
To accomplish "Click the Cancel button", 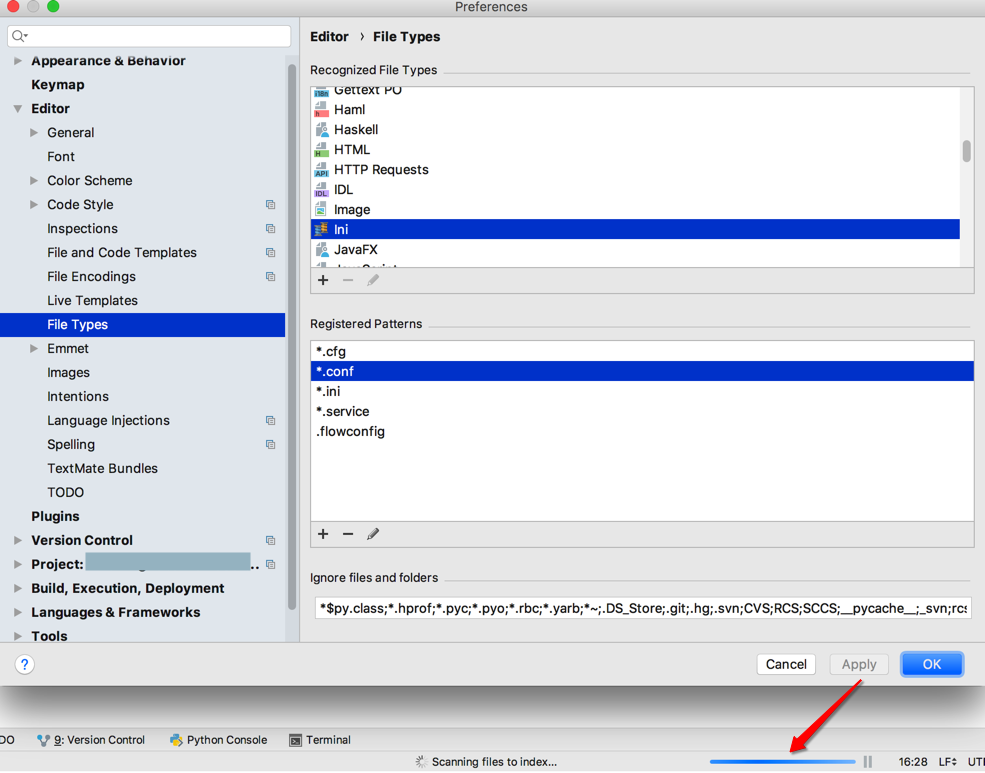I will (x=786, y=664).
